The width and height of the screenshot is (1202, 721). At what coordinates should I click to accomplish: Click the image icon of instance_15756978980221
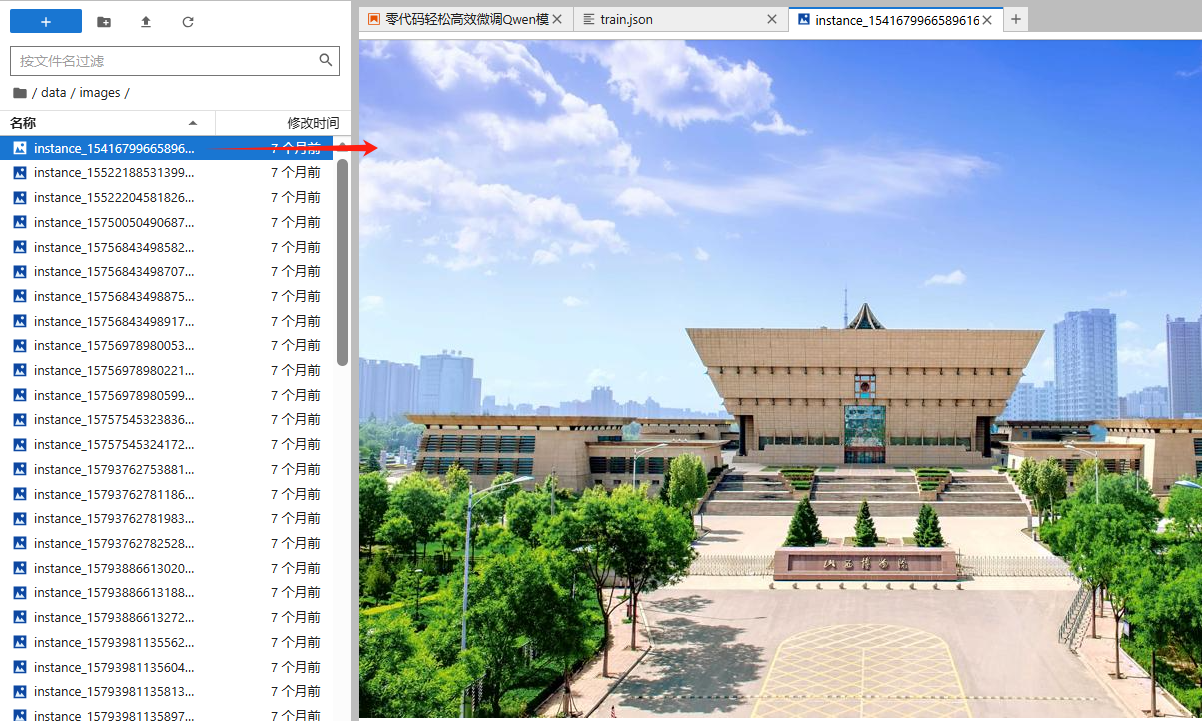point(19,370)
